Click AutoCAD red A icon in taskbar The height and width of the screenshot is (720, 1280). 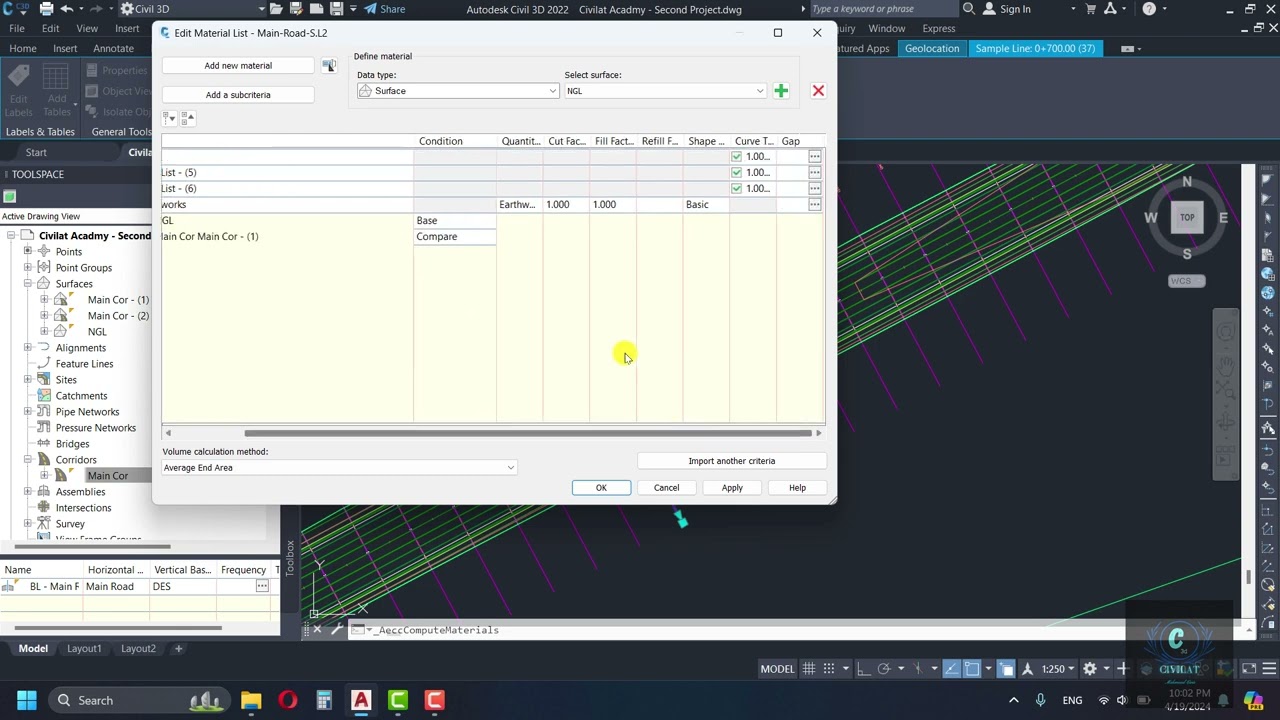pos(361,700)
